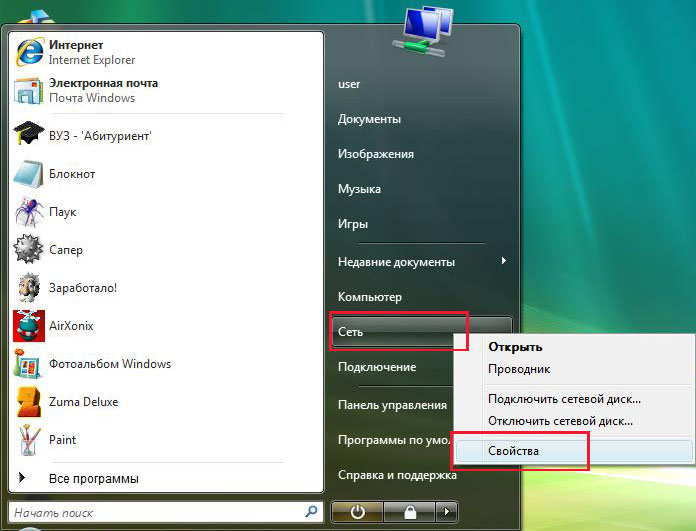Start the Паук spider solitaire icon
Screen dimensions: 696x531
28,212
